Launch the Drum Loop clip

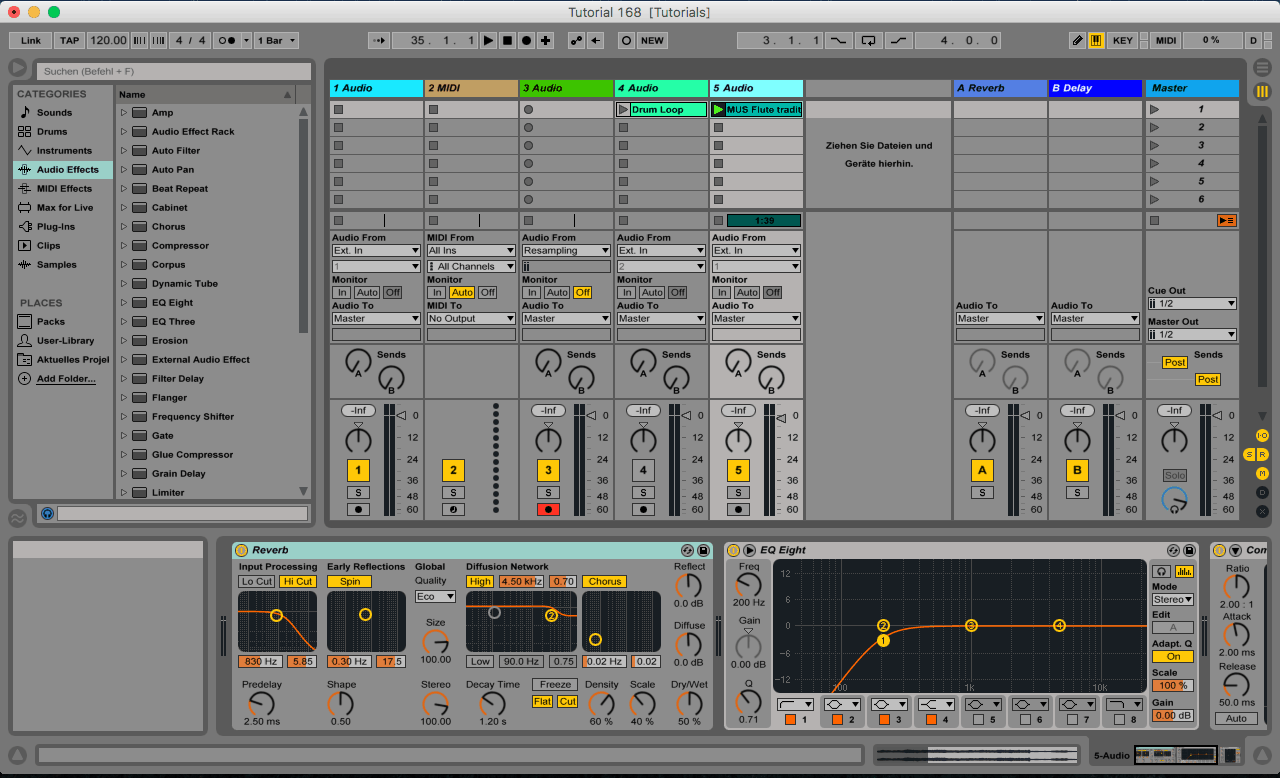623,110
